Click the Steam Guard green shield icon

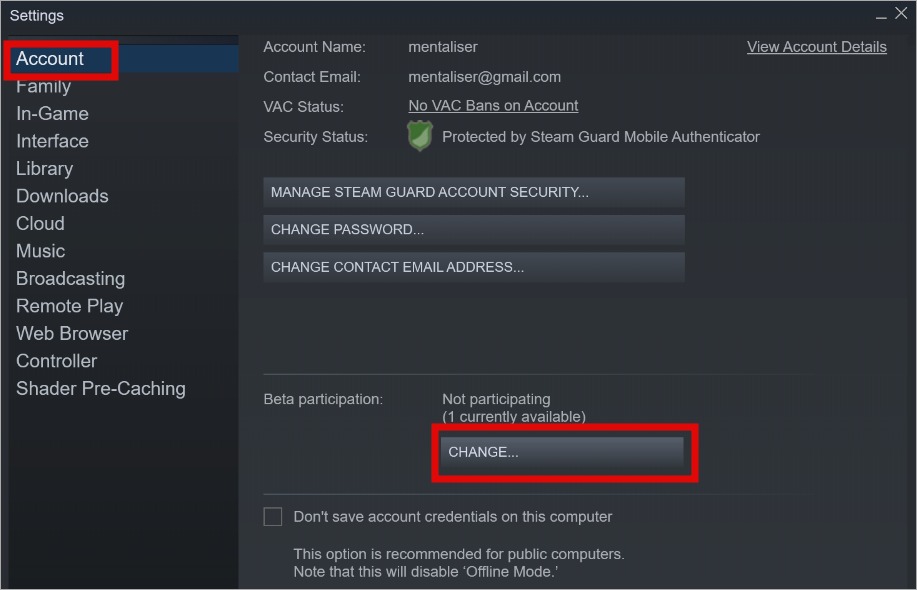(420, 136)
